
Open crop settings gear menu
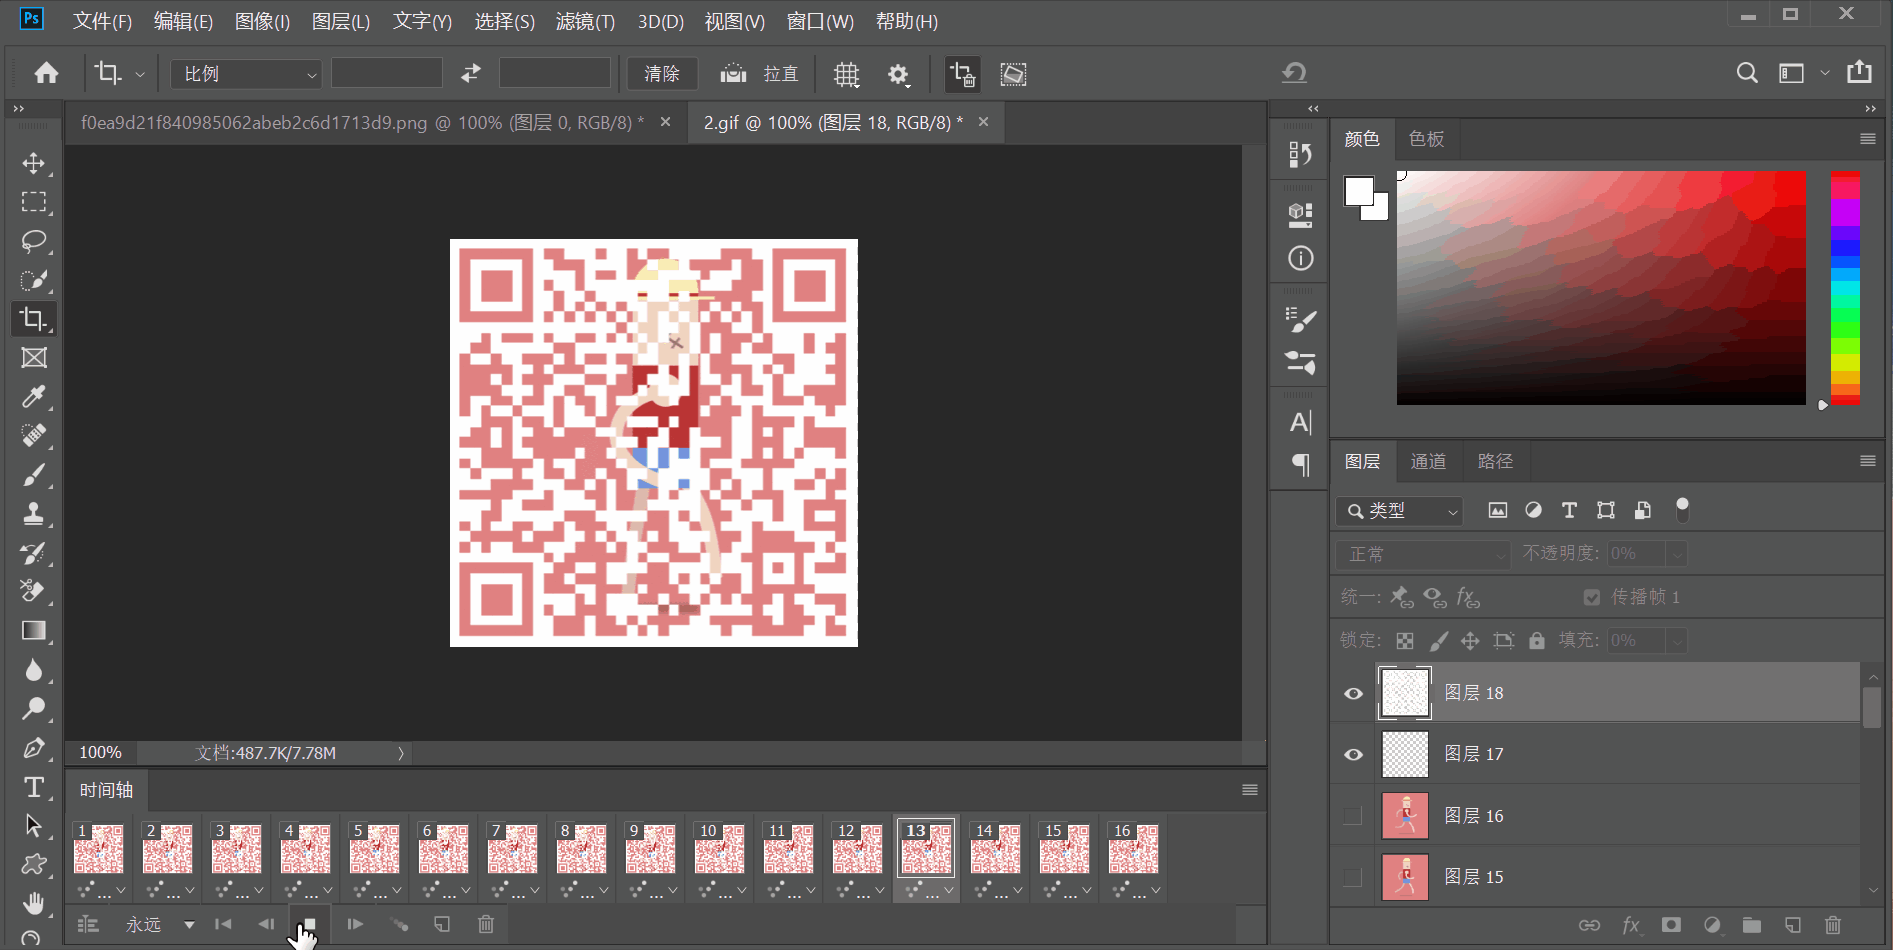point(899,75)
